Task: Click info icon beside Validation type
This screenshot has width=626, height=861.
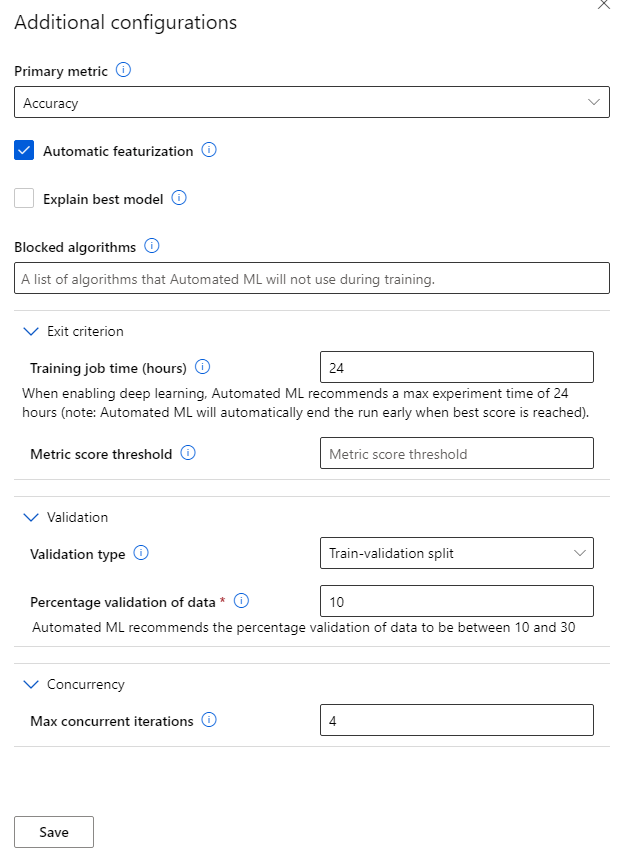Action: point(141,553)
